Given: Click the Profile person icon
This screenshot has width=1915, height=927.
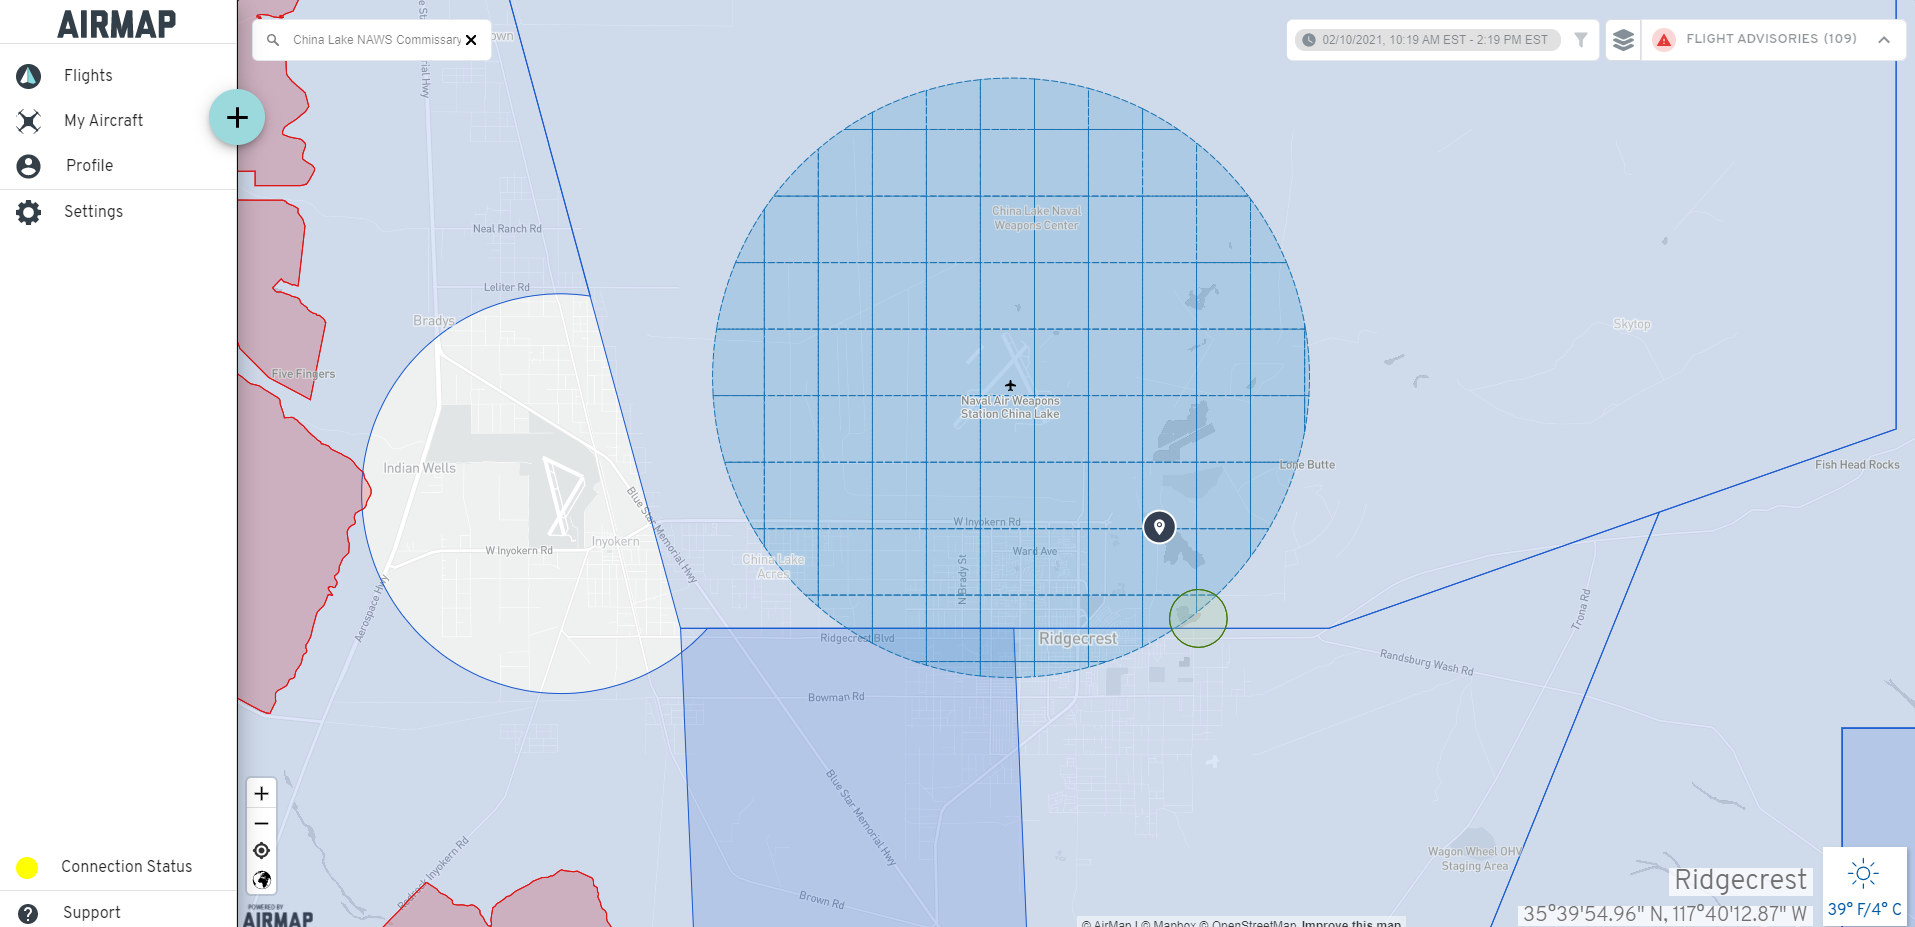Looking at the screenshot, I should click(x=29, y=166).
